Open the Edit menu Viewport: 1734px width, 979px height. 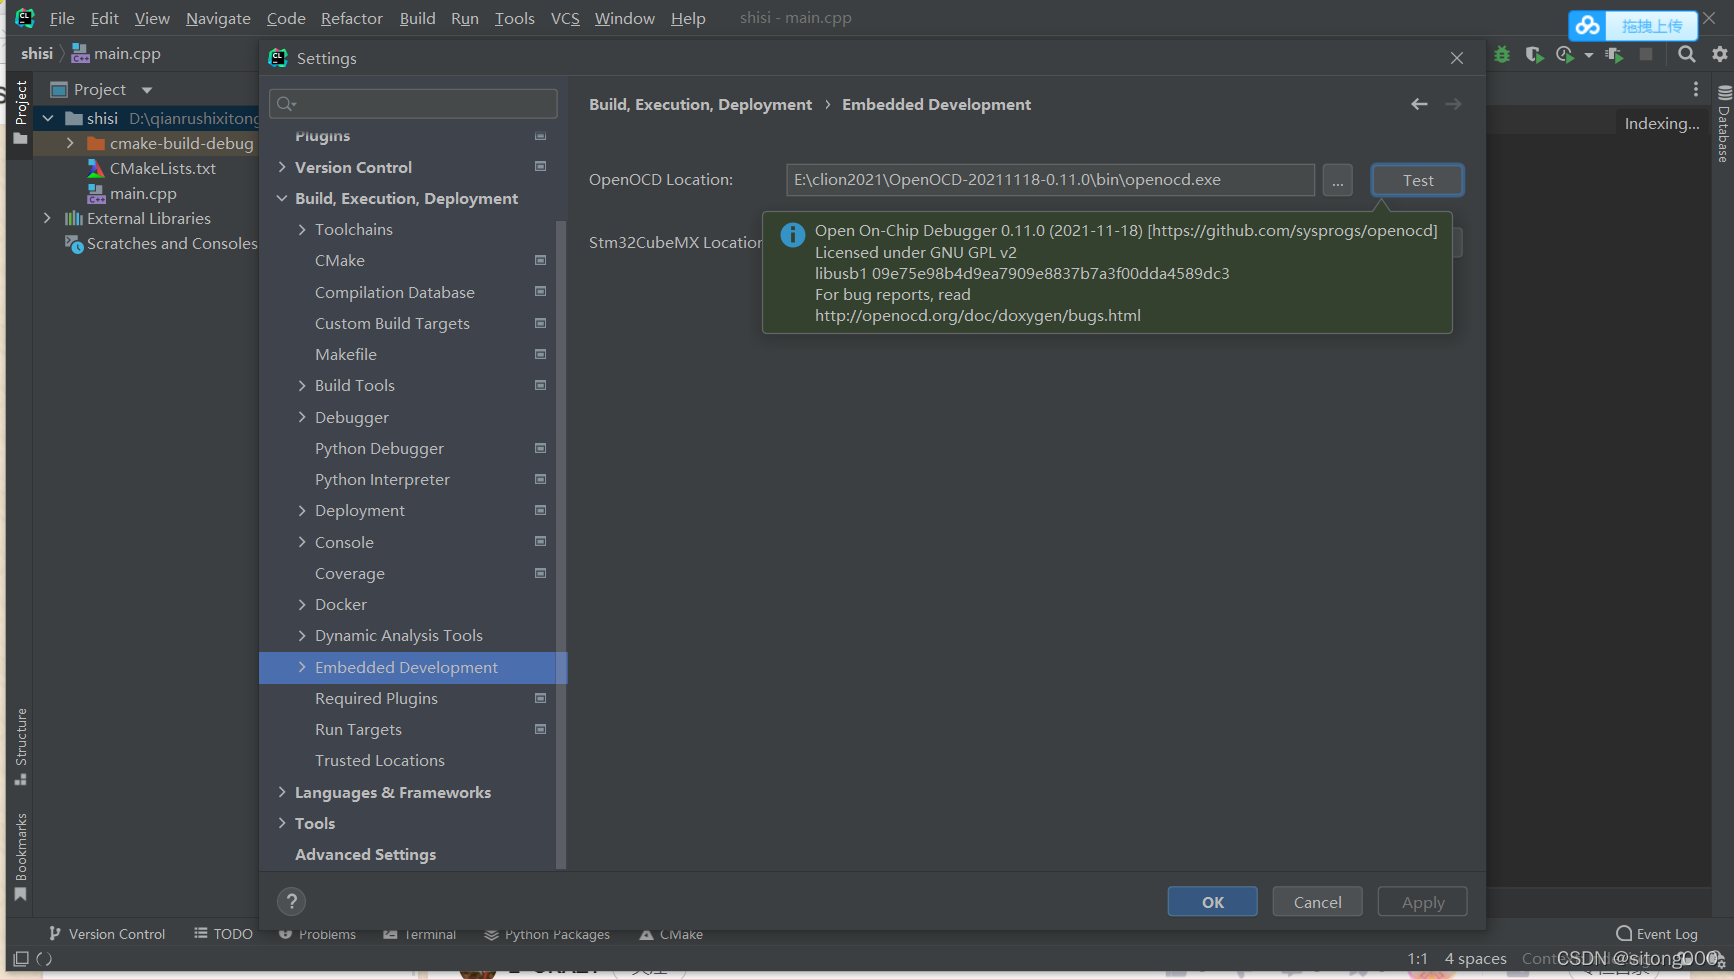[x=104, y=18]
